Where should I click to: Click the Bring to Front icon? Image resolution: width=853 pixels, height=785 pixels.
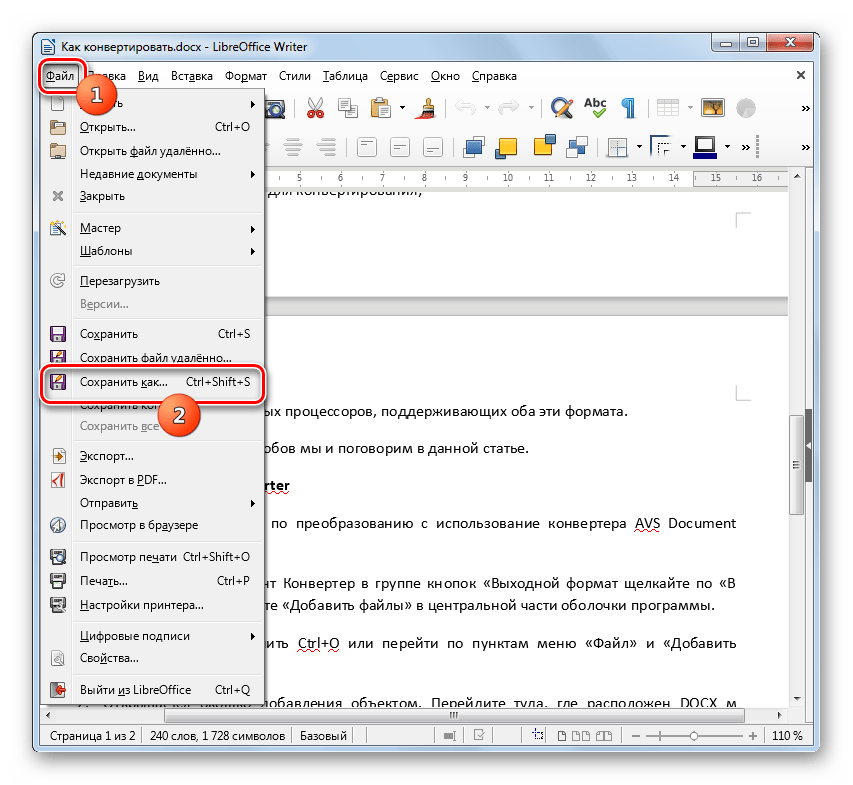474,147
